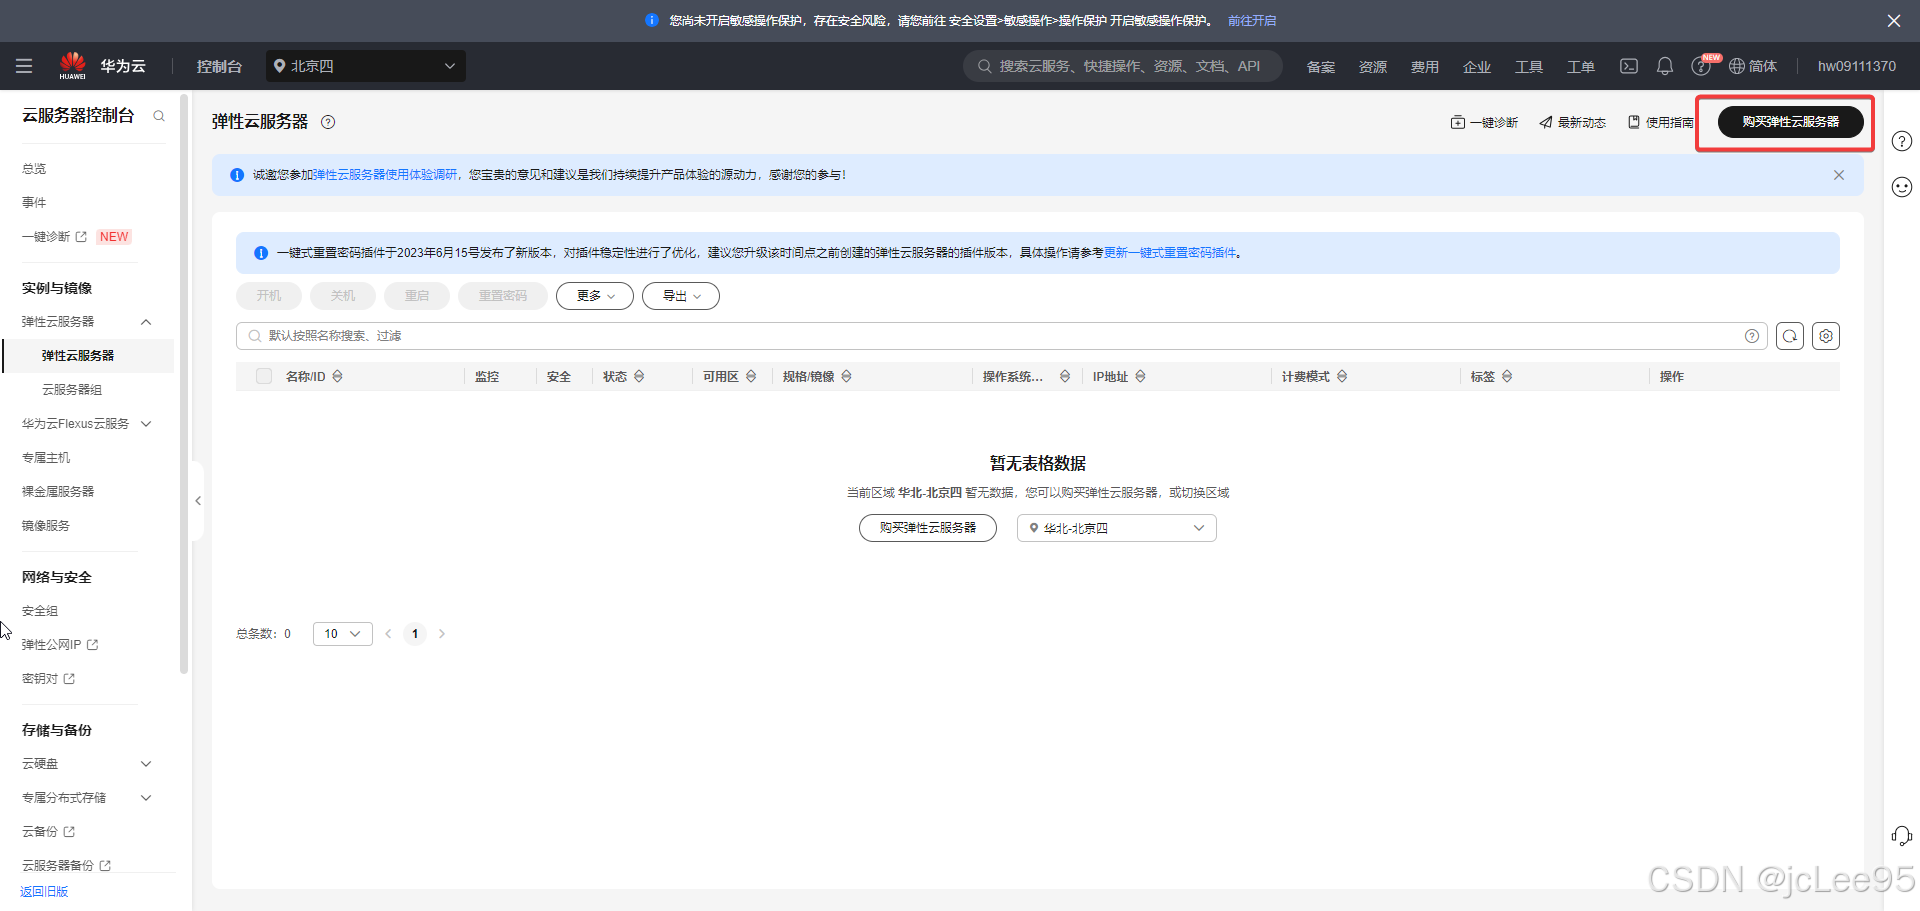Open the hw09111370 account menu

click(x=1857, y=66)
